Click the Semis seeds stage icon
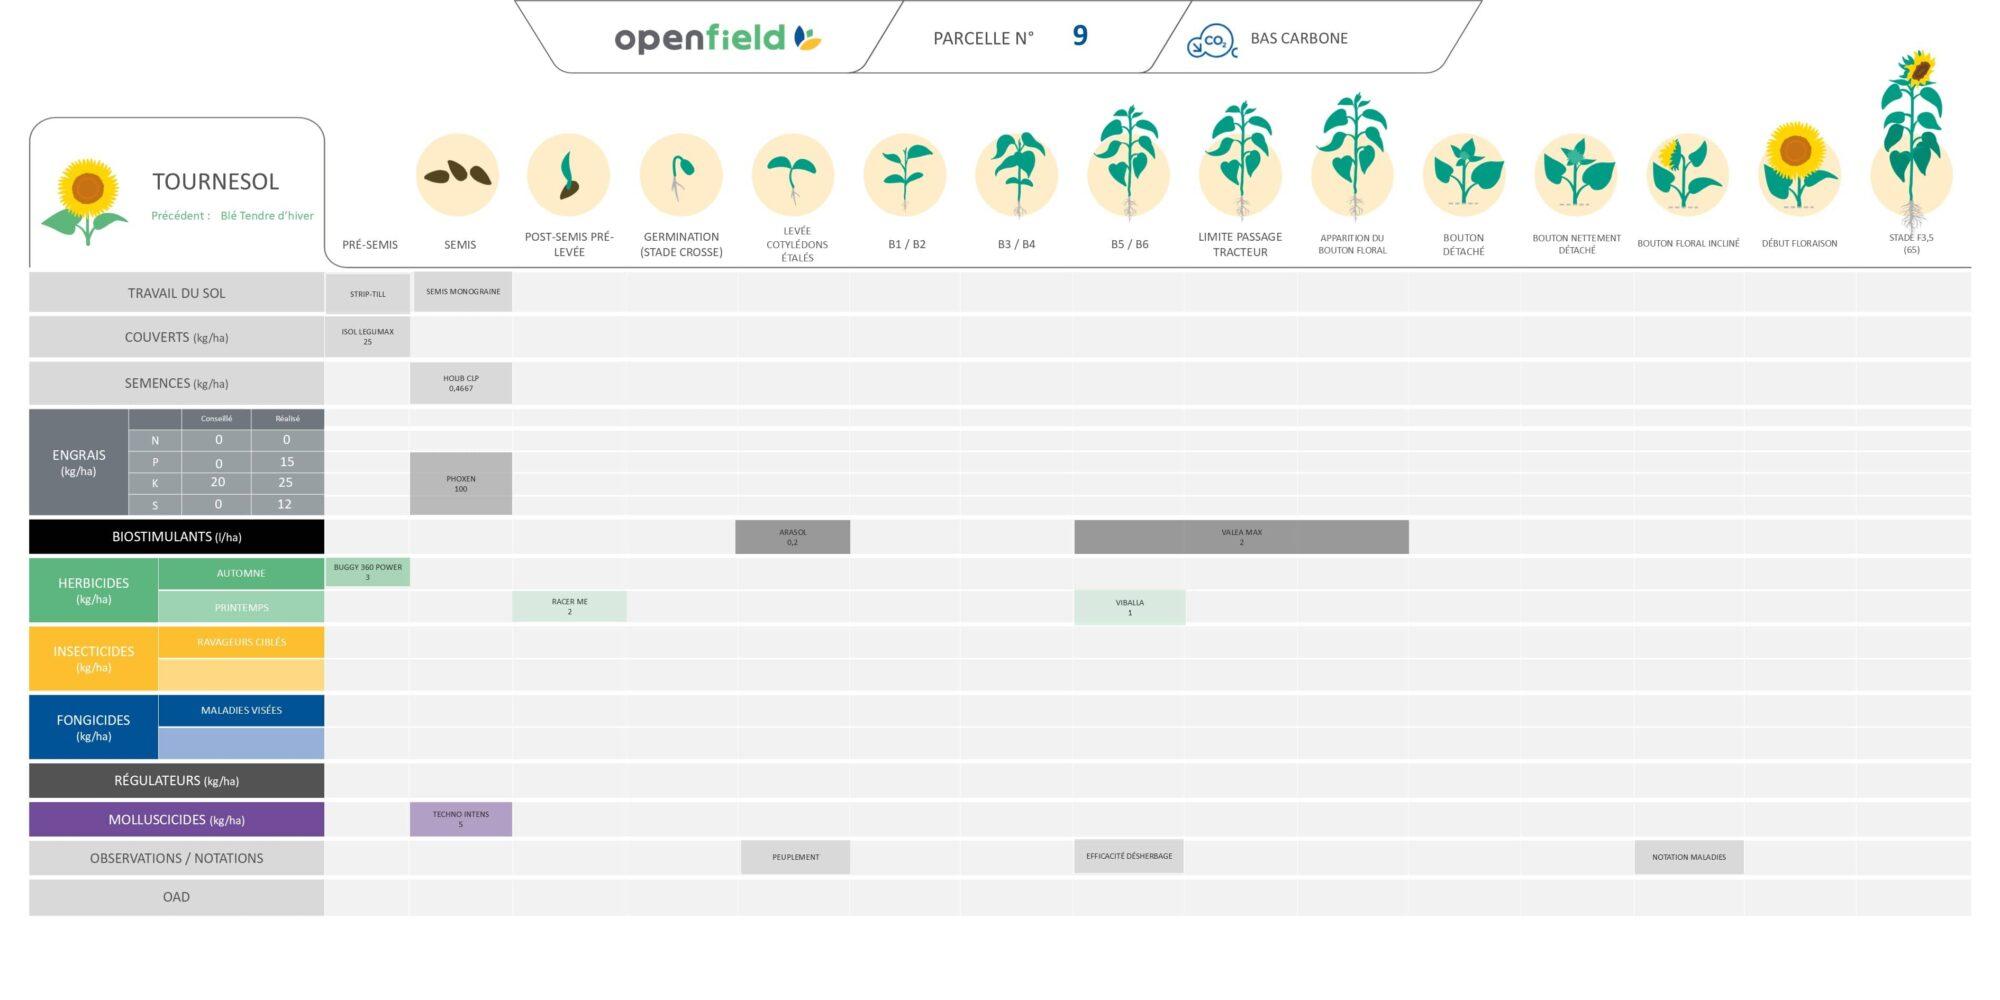 [458, 175]
